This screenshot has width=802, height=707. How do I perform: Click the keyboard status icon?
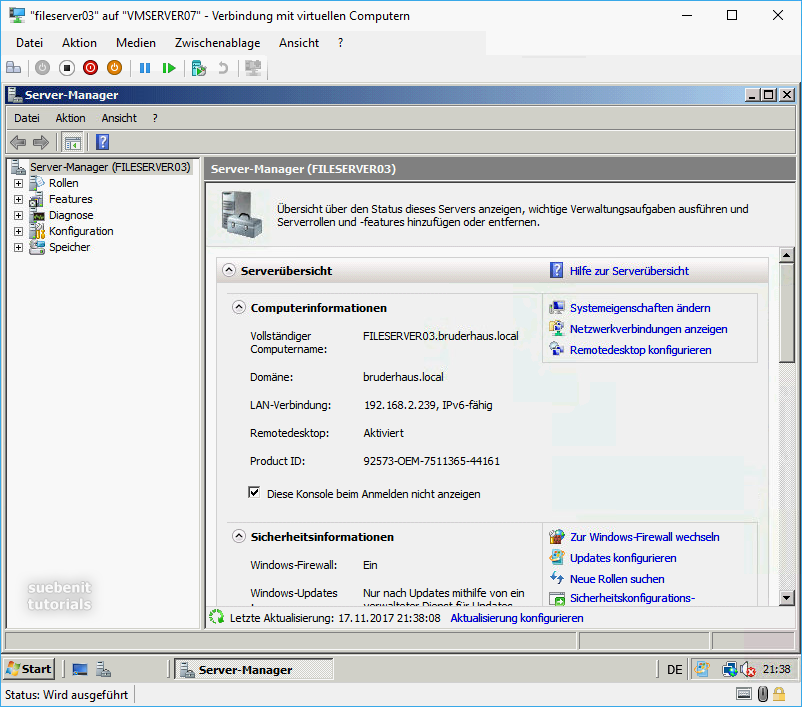coord(744,694)
